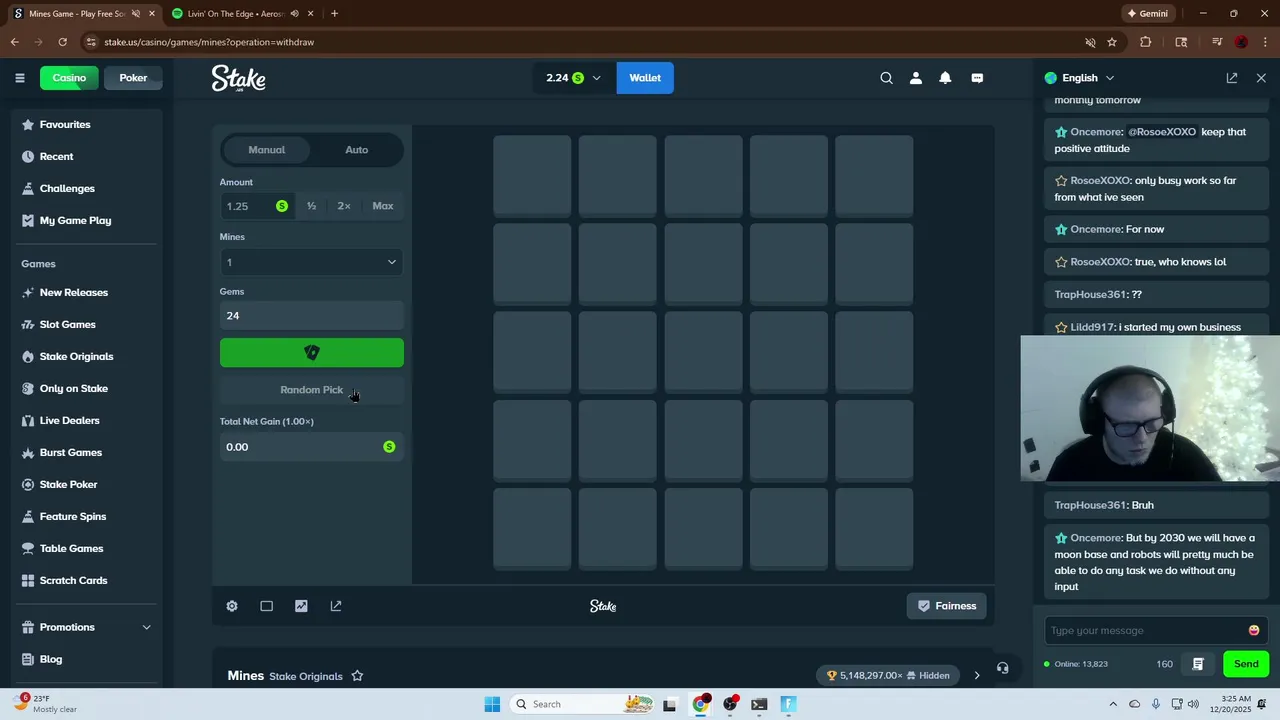1280x720 pixels.
Task: Open the search magnifier in header
Action: click(886, 78)
